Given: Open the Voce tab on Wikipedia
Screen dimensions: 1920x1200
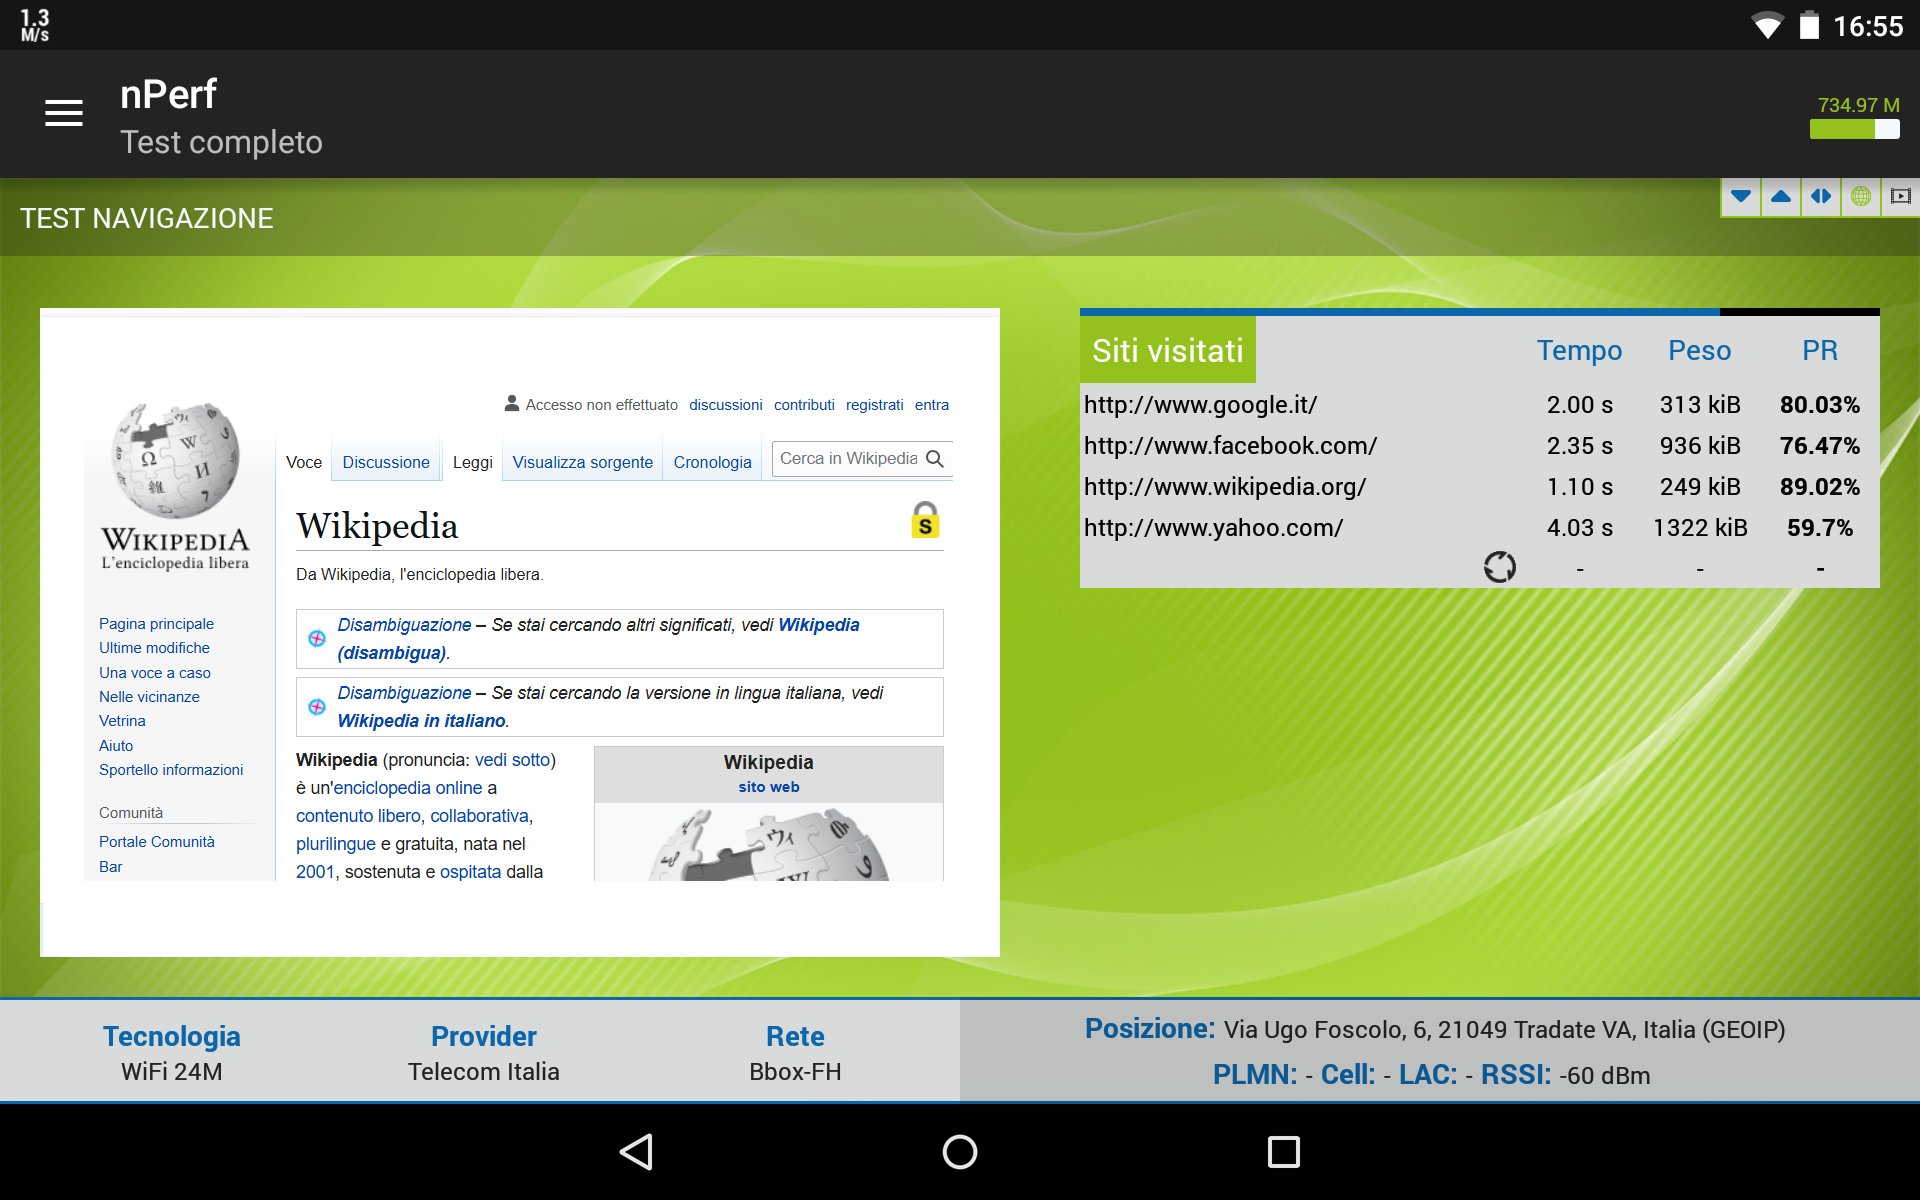Looking at the screenshot, I should coord(304,462).
